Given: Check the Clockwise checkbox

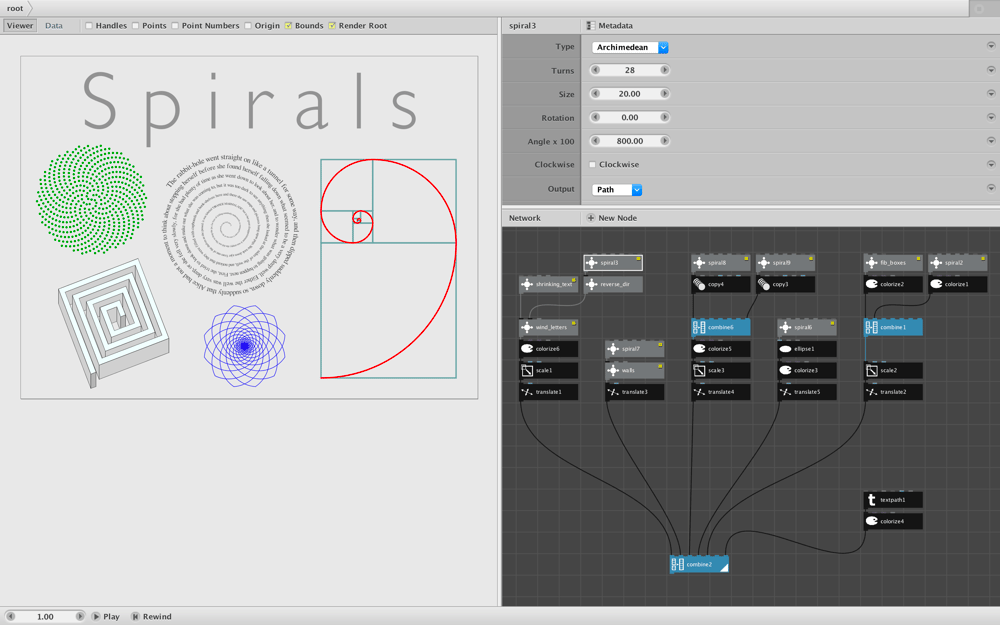Looking at the screenshot, I should (x=592, y=165).
